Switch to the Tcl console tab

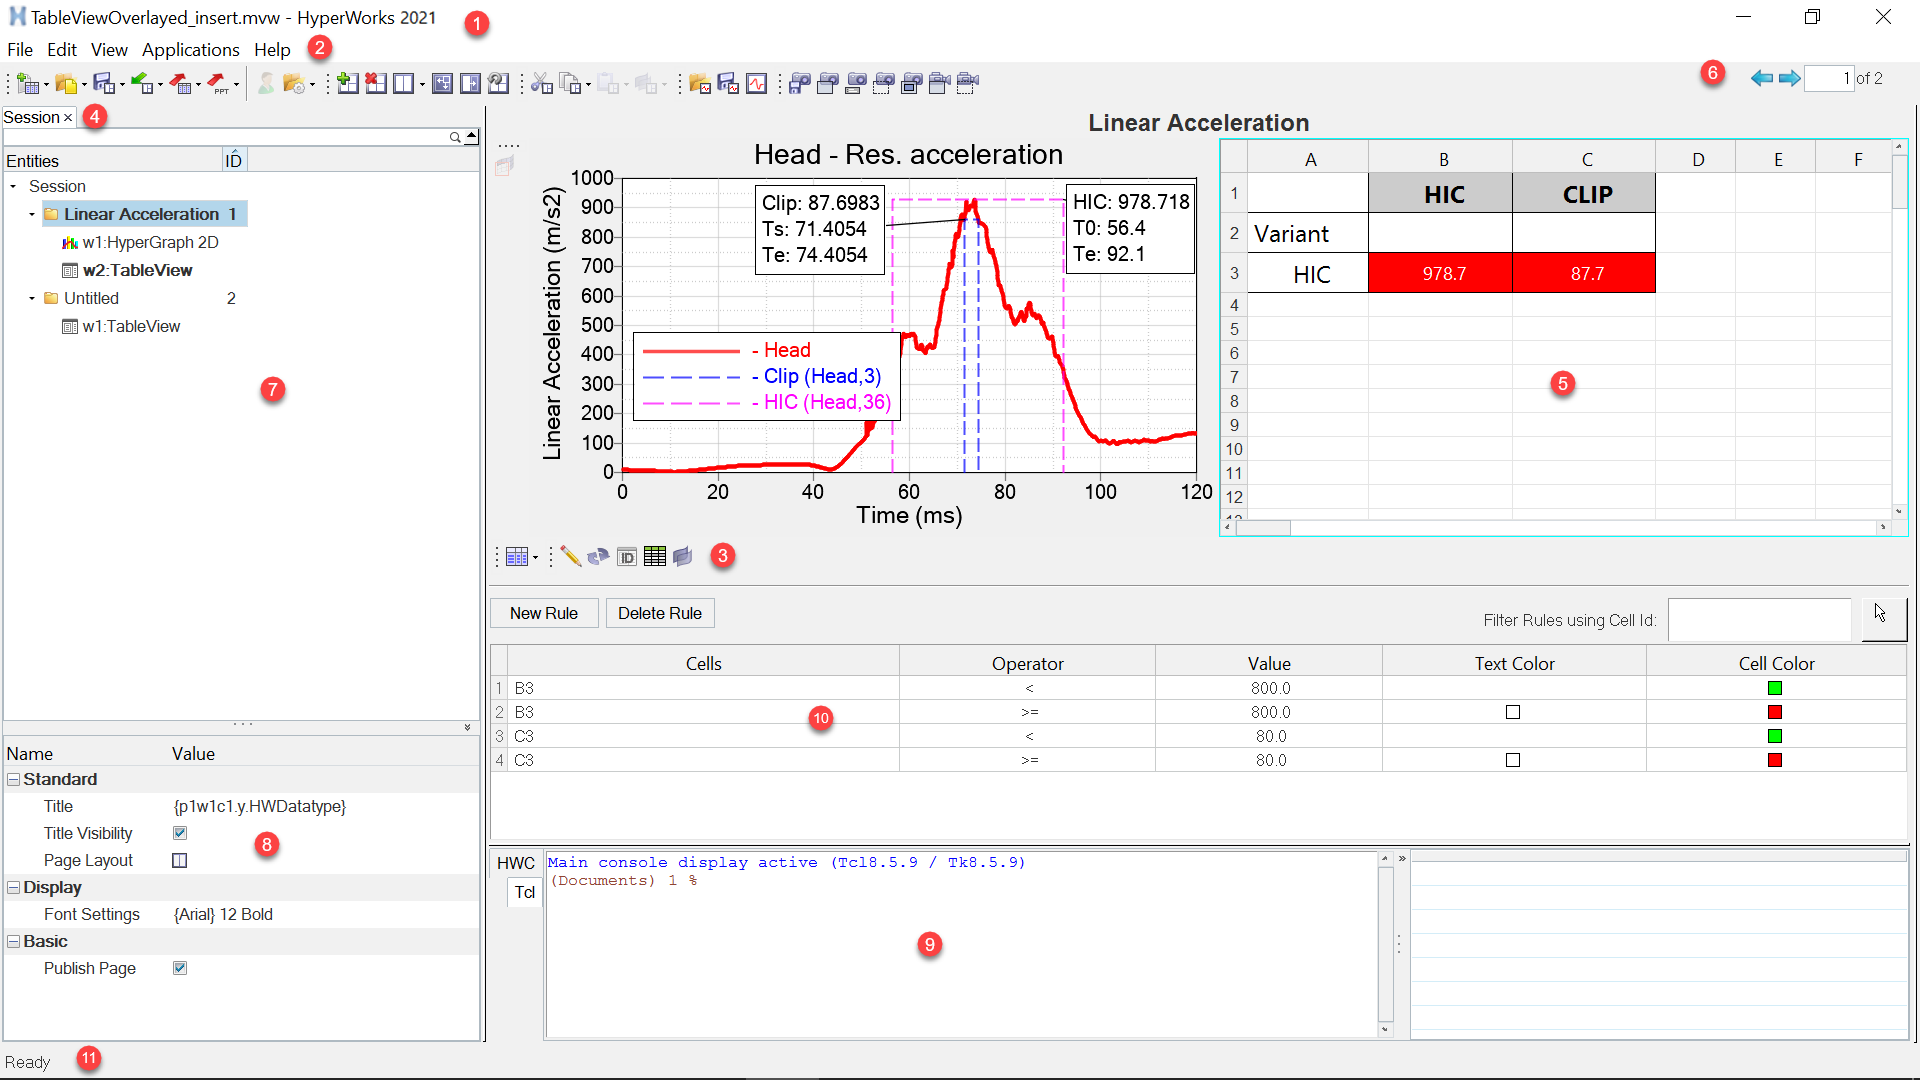point(525,892)
